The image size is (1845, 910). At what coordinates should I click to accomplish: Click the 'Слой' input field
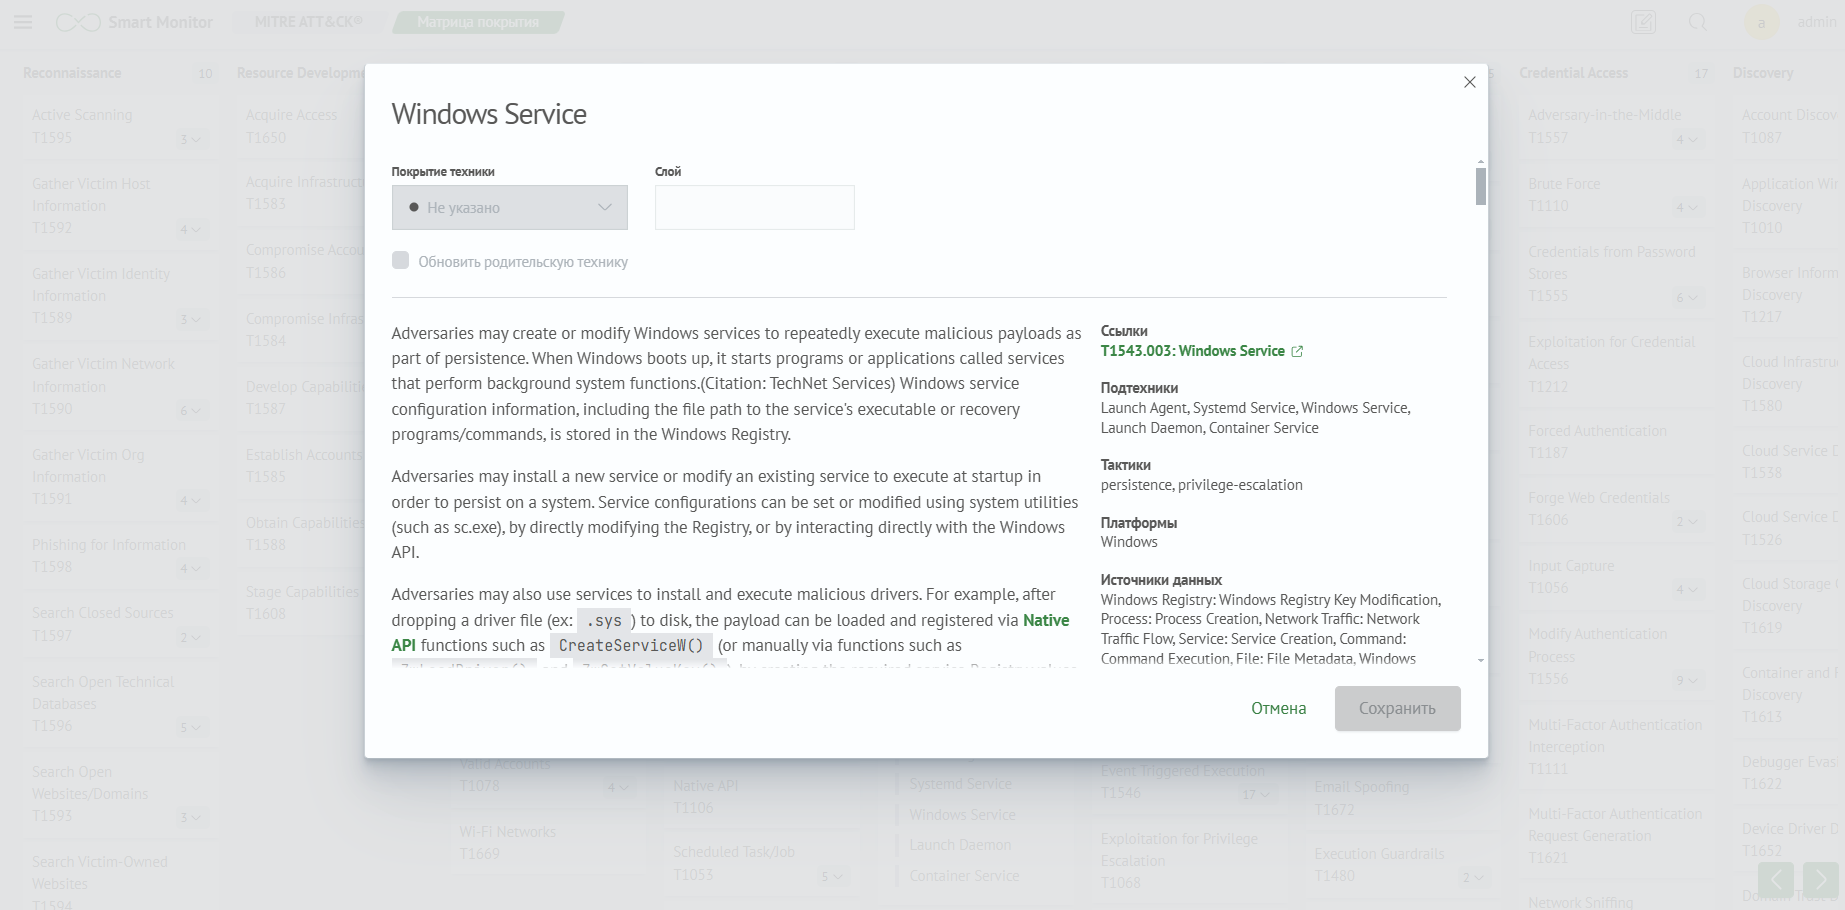tap(754, 207)
